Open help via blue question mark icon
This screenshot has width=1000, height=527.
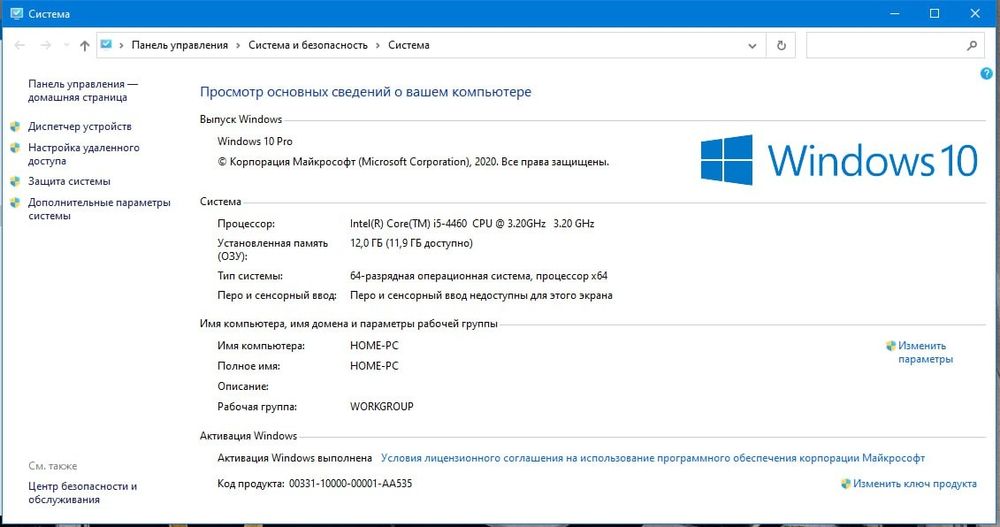click(x=986, y=73)
